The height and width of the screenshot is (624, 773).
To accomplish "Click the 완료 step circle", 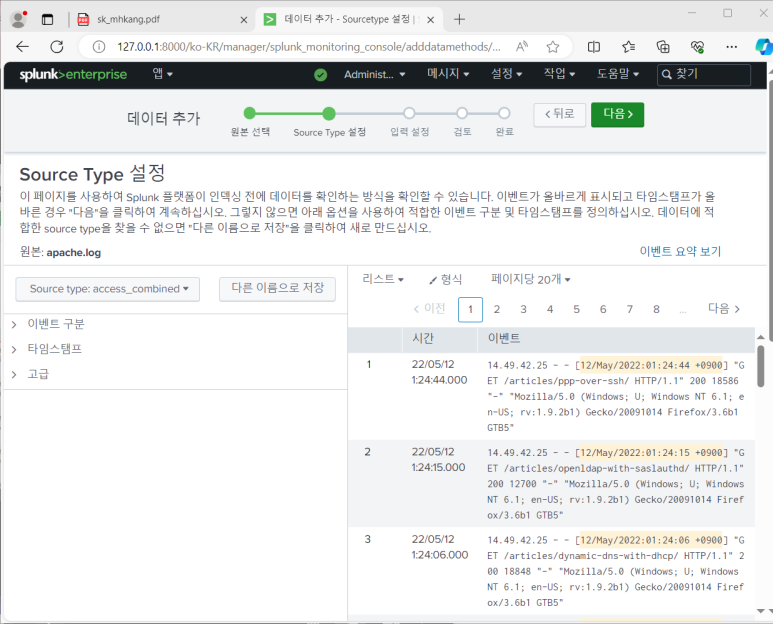I will (x=504, y=113).
